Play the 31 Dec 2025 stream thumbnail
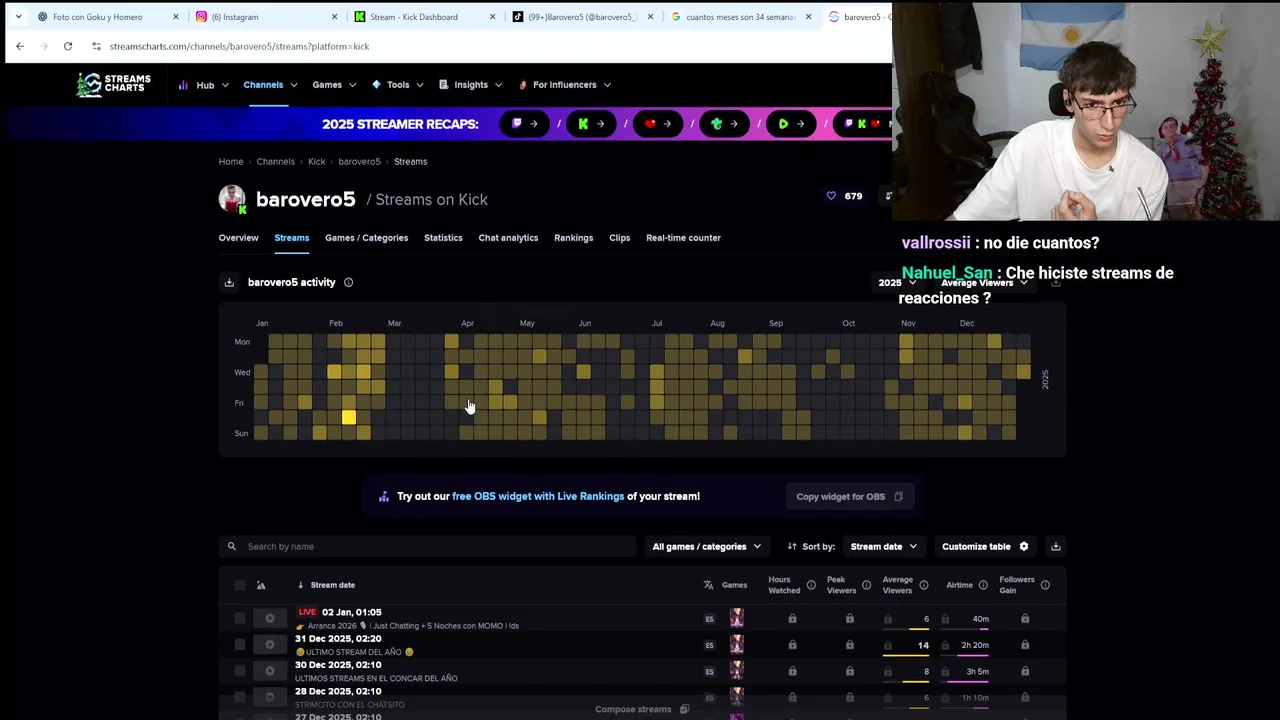1280x720 pixels. pos(269,645)
